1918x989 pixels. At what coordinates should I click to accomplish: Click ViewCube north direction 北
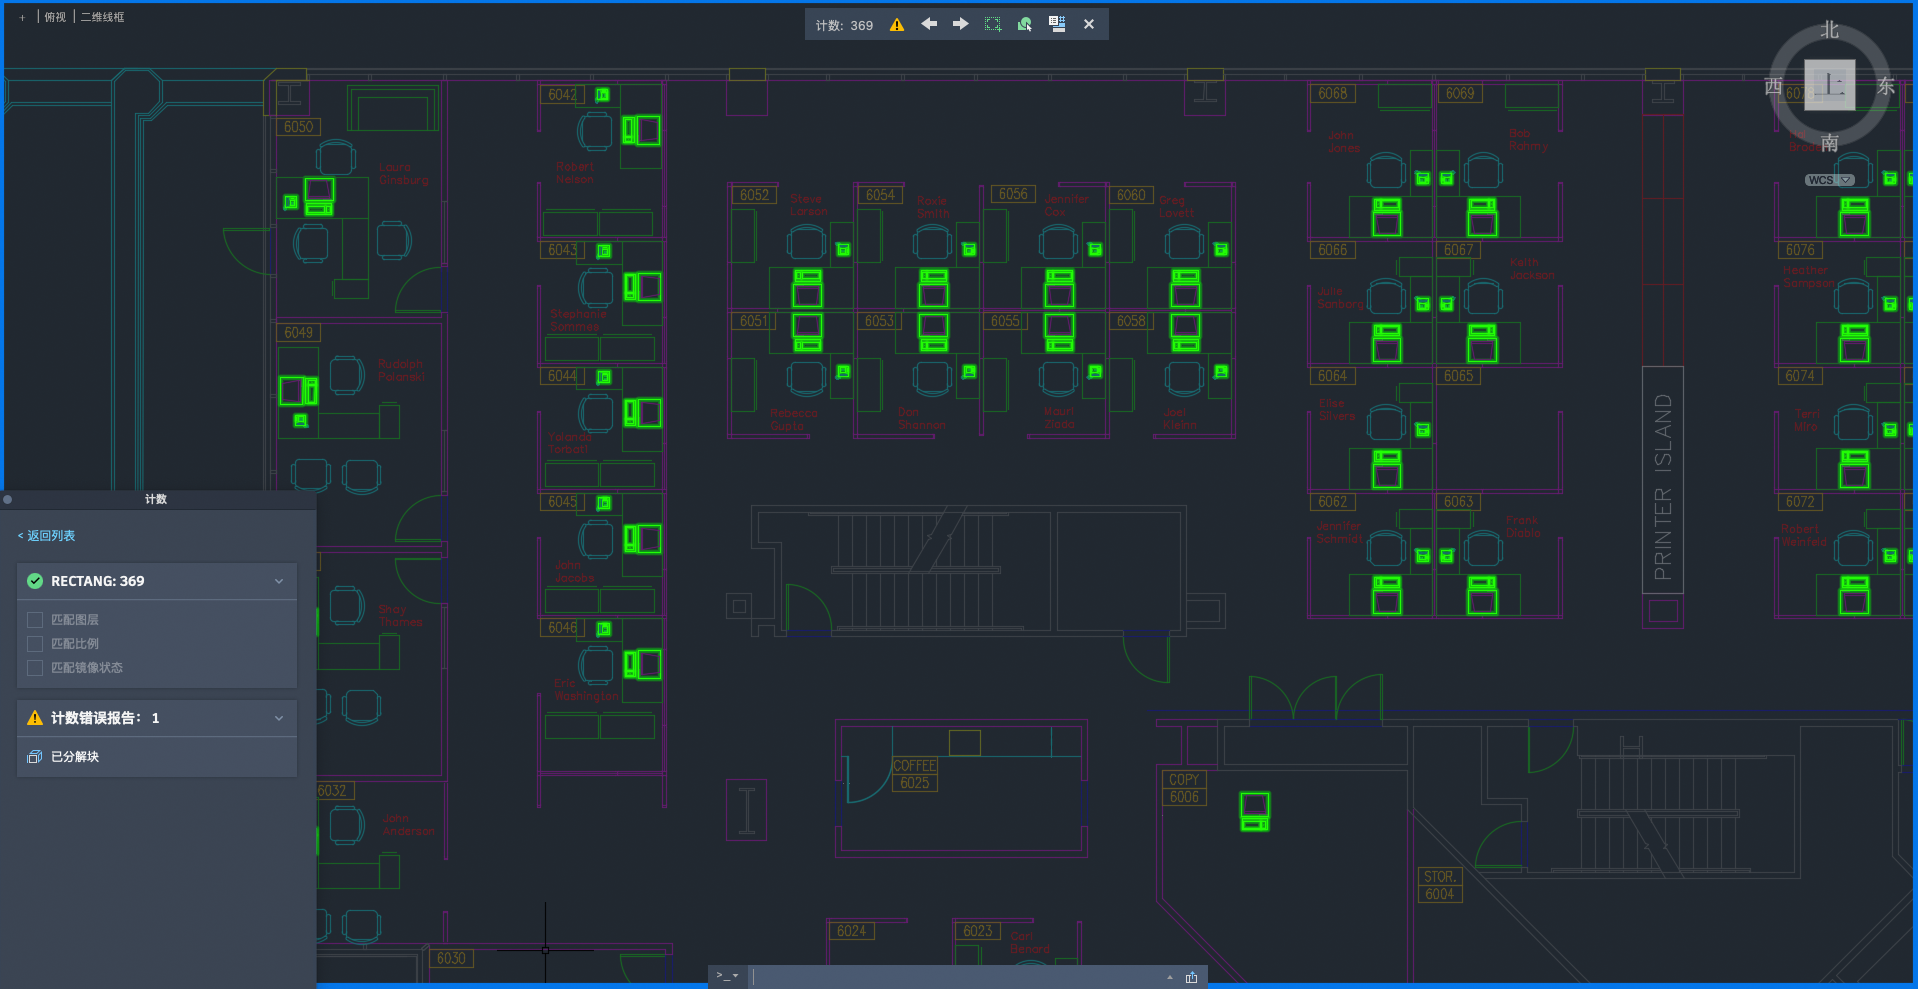(x=1829, y=30)
